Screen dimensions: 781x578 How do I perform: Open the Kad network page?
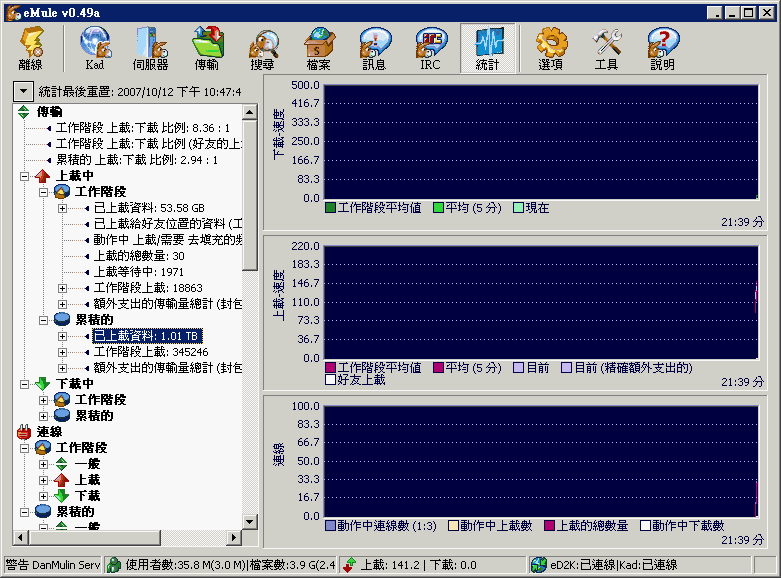tap(95, 48)
